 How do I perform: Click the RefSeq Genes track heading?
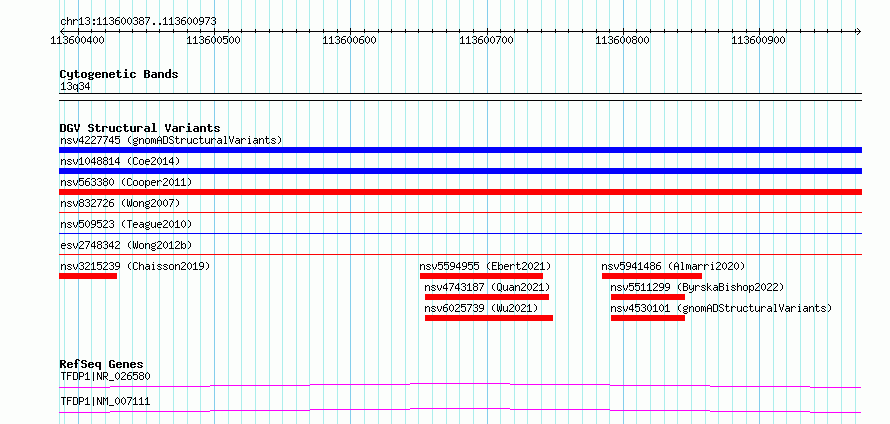(x=102, y=364)
